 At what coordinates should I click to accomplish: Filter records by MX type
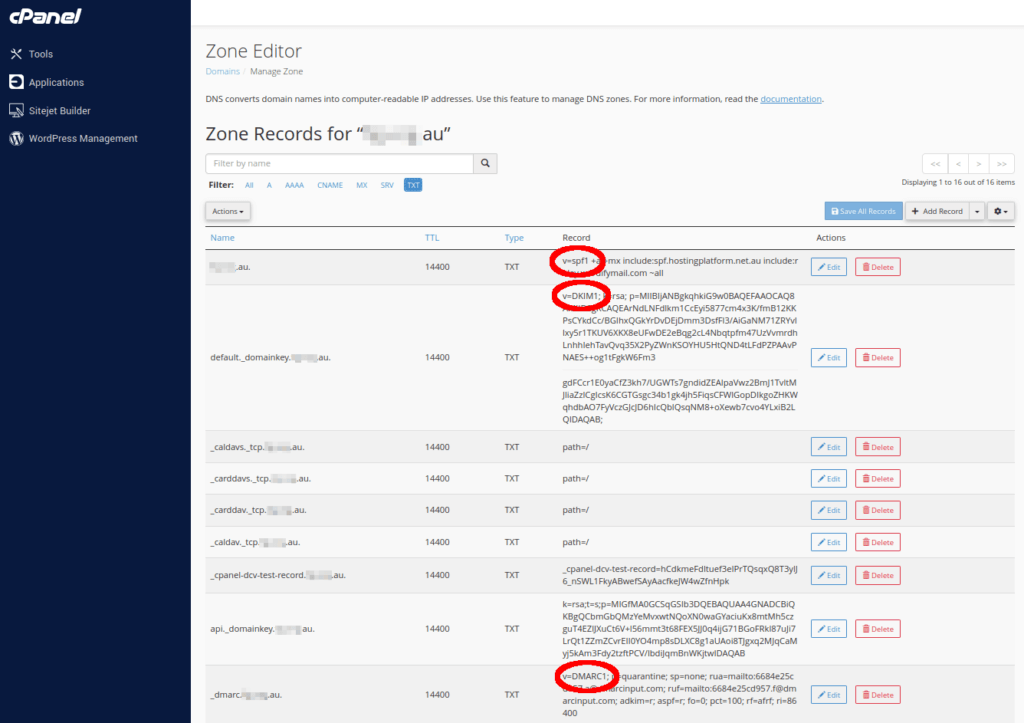tap(362, 185)
